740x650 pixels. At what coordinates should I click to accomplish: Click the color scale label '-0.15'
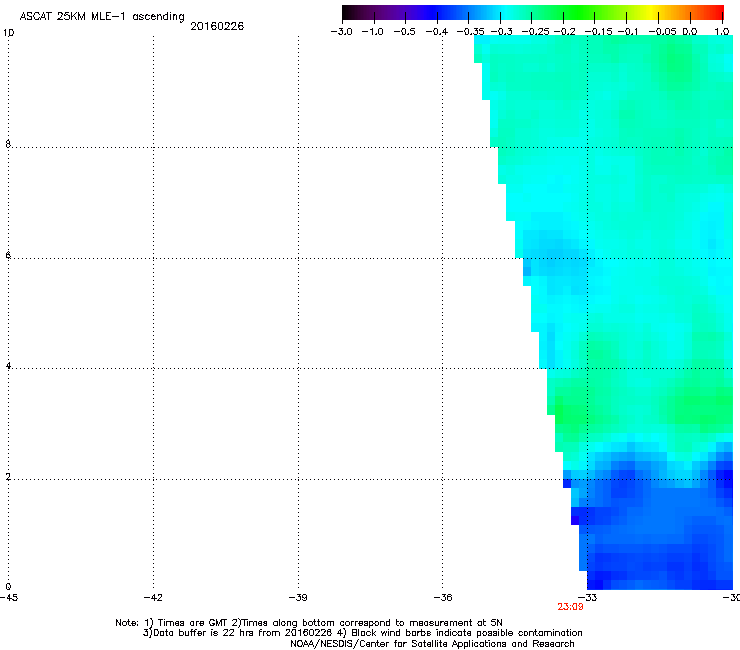(x=598, y=32)
